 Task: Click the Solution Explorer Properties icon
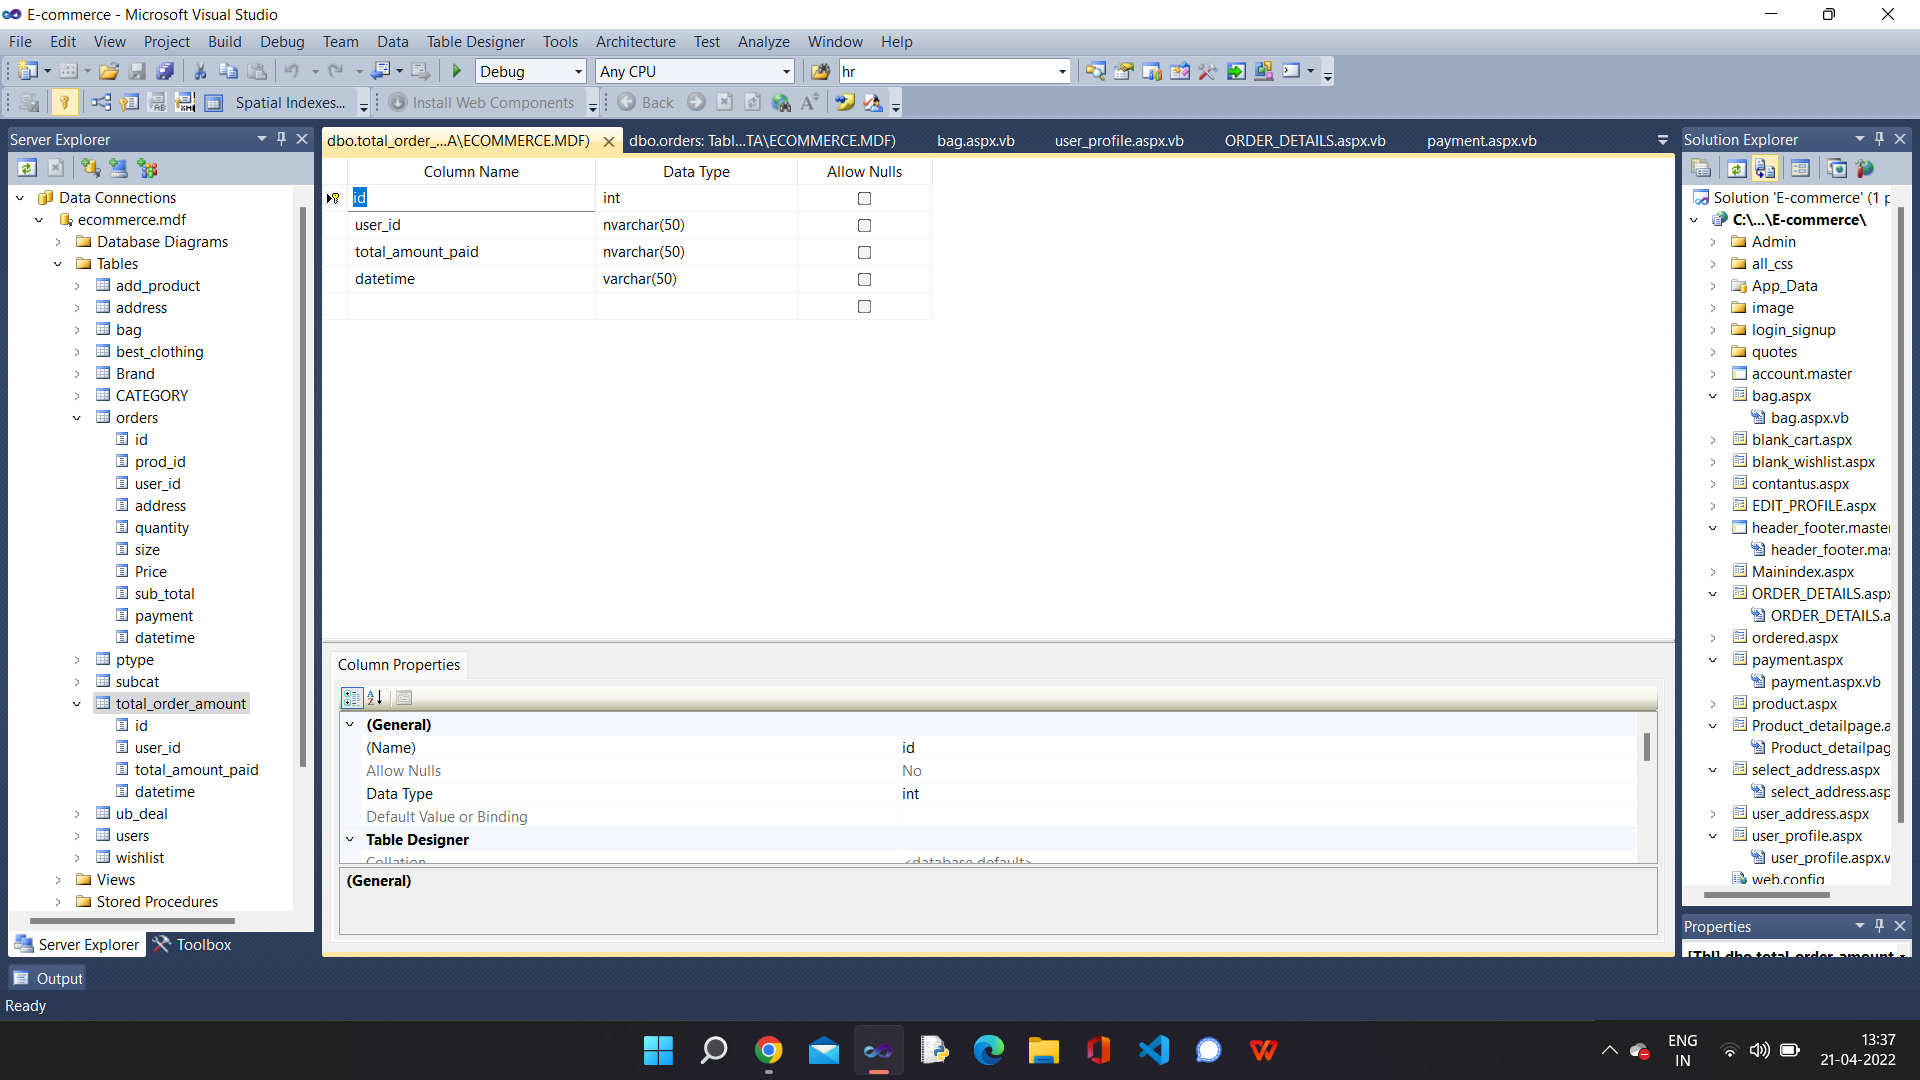(x=1701, y=168)
